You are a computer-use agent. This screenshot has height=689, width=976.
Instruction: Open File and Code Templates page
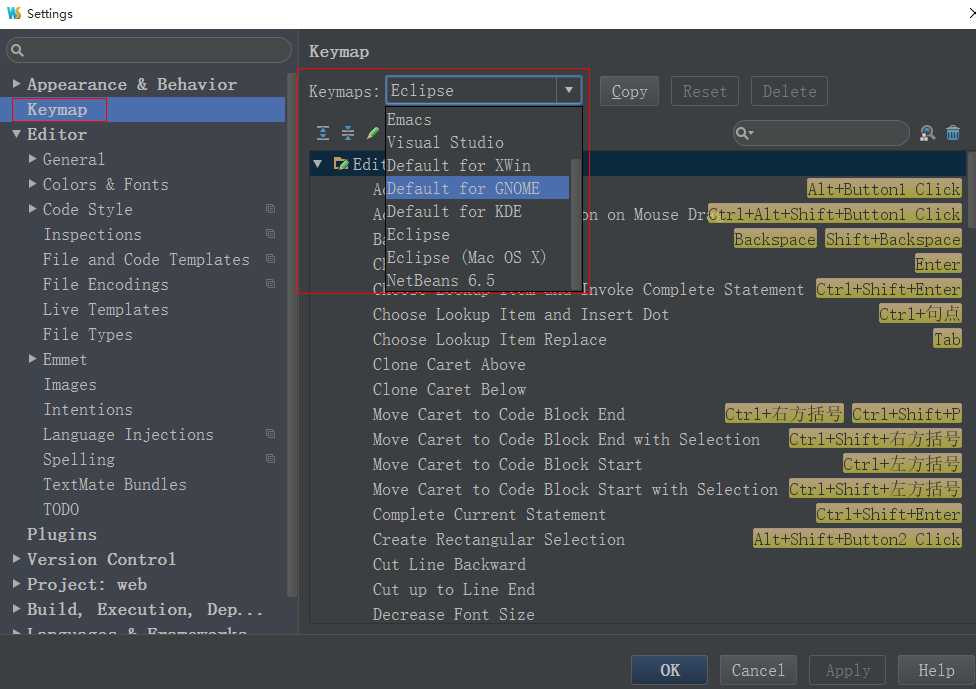coord(146,259)
